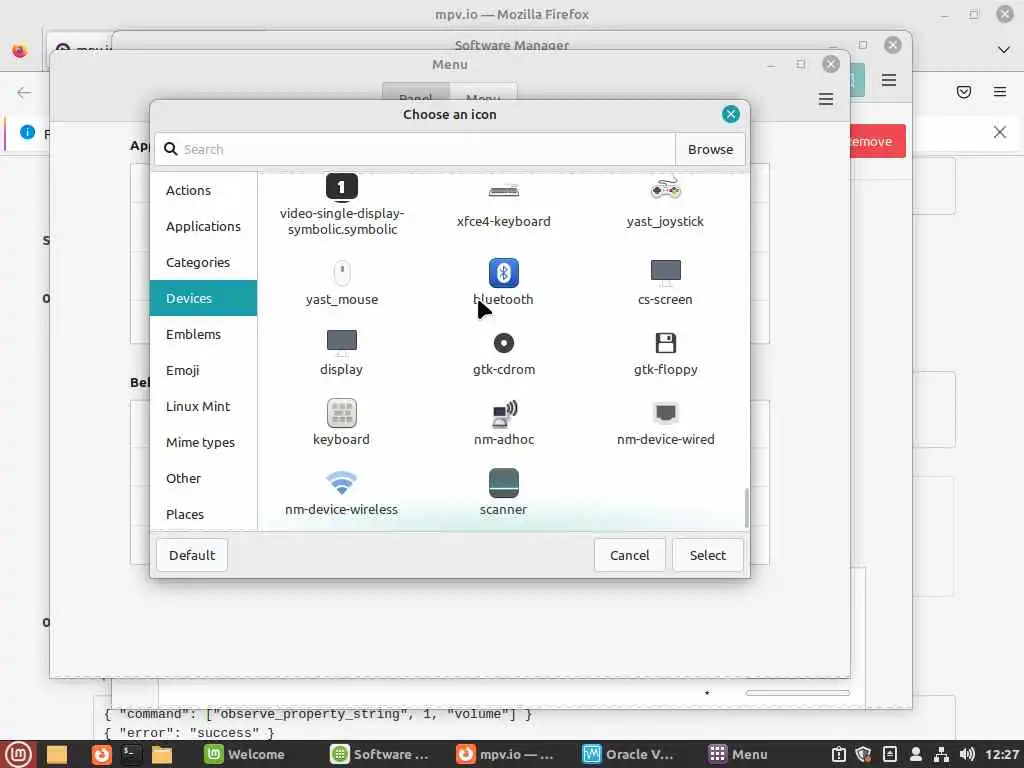Open the Actions icon category
Screen dimensions: 1024x768
point(203,190)
